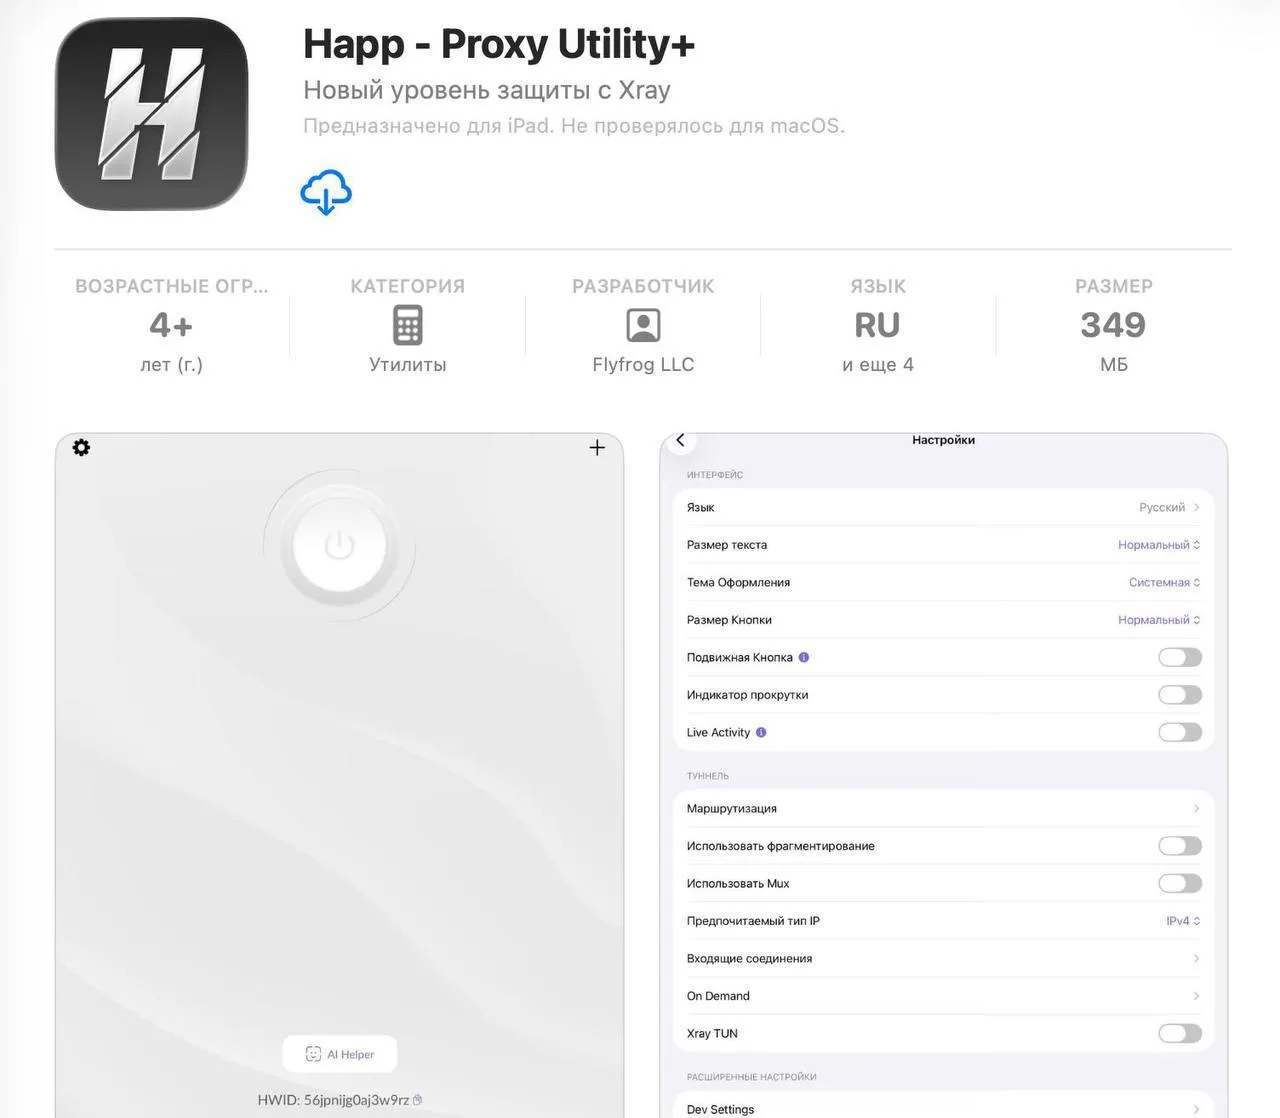1280x1118 pixels.
Task: Toggle the Использовать Mux switch
Action: [1180, 883]
